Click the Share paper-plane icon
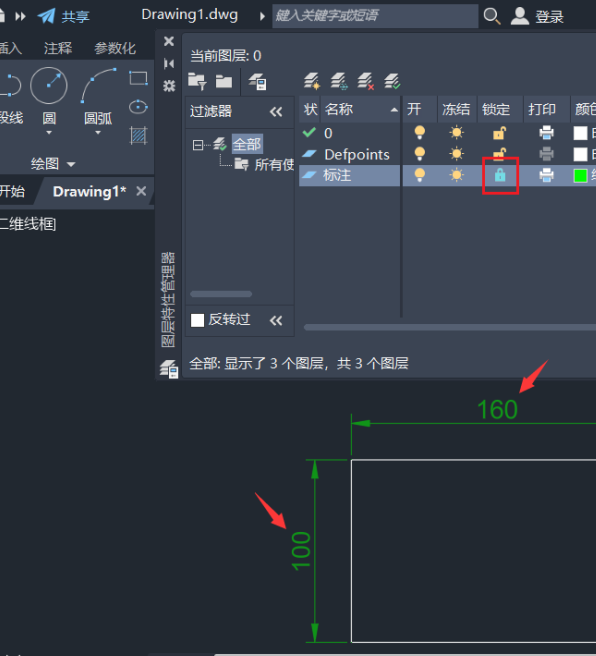This screenshot has height=656, width=596. click(x=46, y=16)
